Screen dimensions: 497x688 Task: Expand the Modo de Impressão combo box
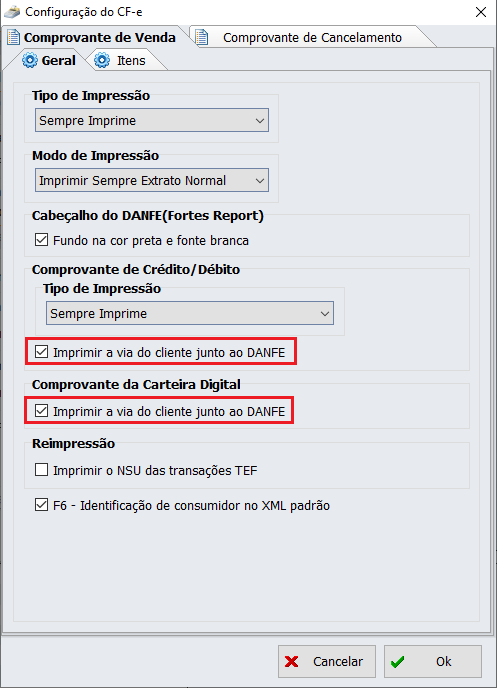[x=152, y=180]
